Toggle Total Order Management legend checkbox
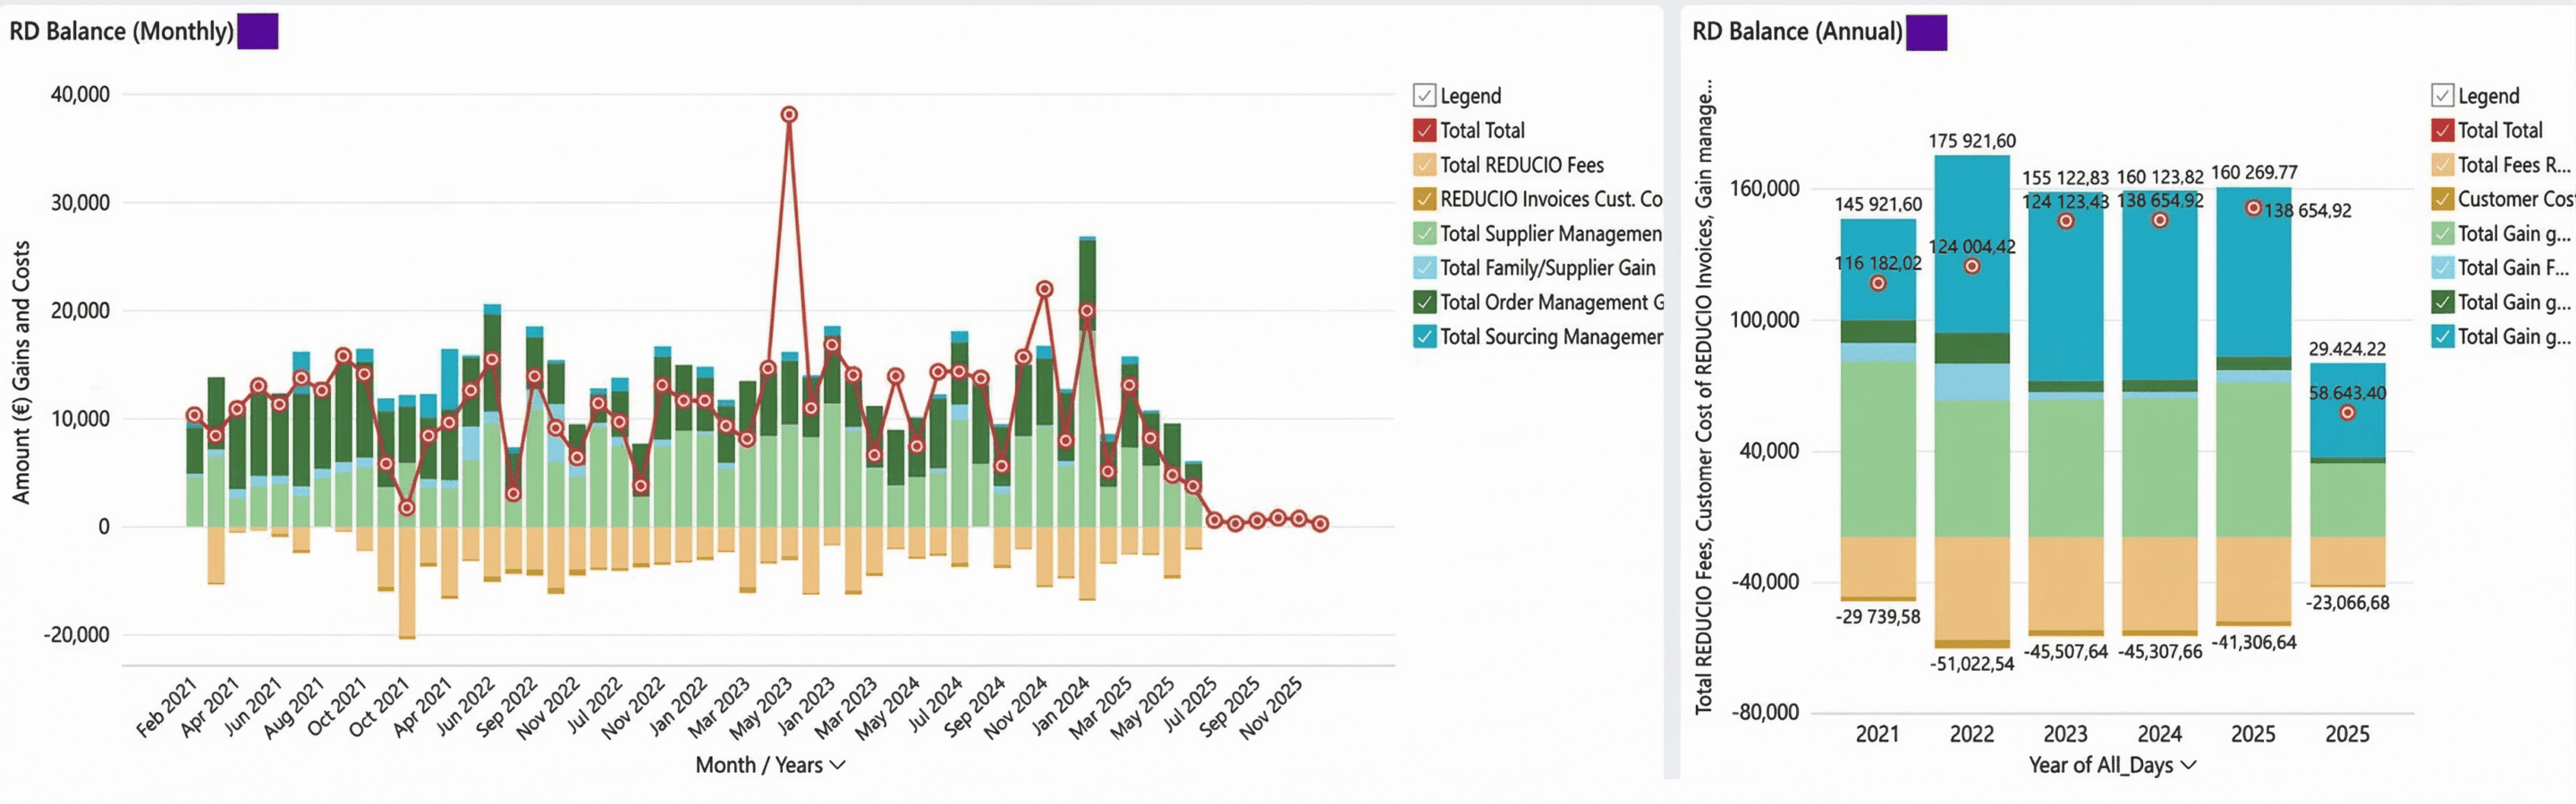Screen dimensions: 2576x804 [x=1424, y=302]
